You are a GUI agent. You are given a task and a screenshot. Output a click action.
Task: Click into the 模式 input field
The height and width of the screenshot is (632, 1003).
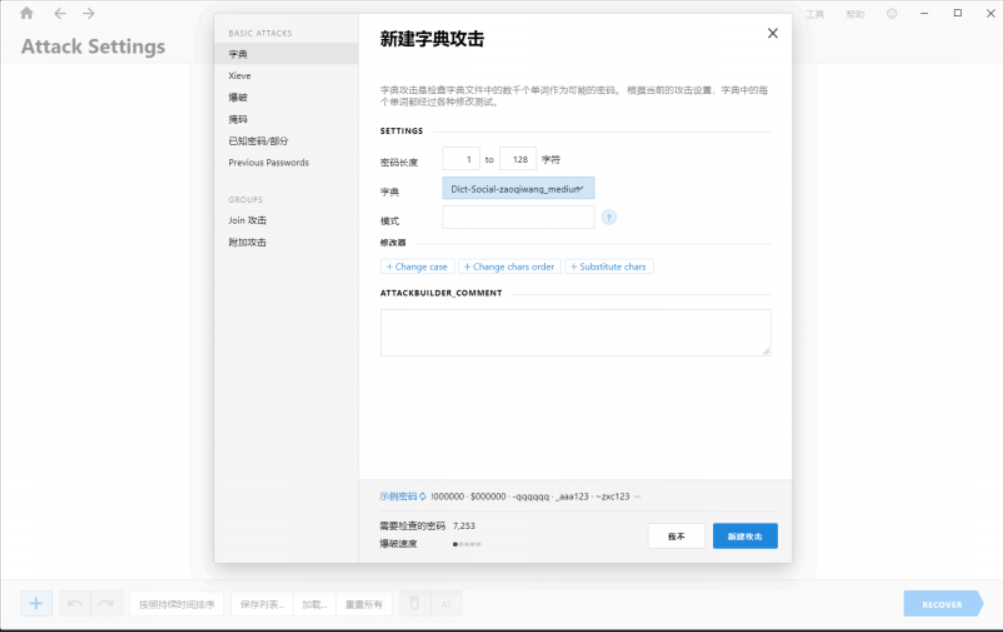[x=518, y=217]
